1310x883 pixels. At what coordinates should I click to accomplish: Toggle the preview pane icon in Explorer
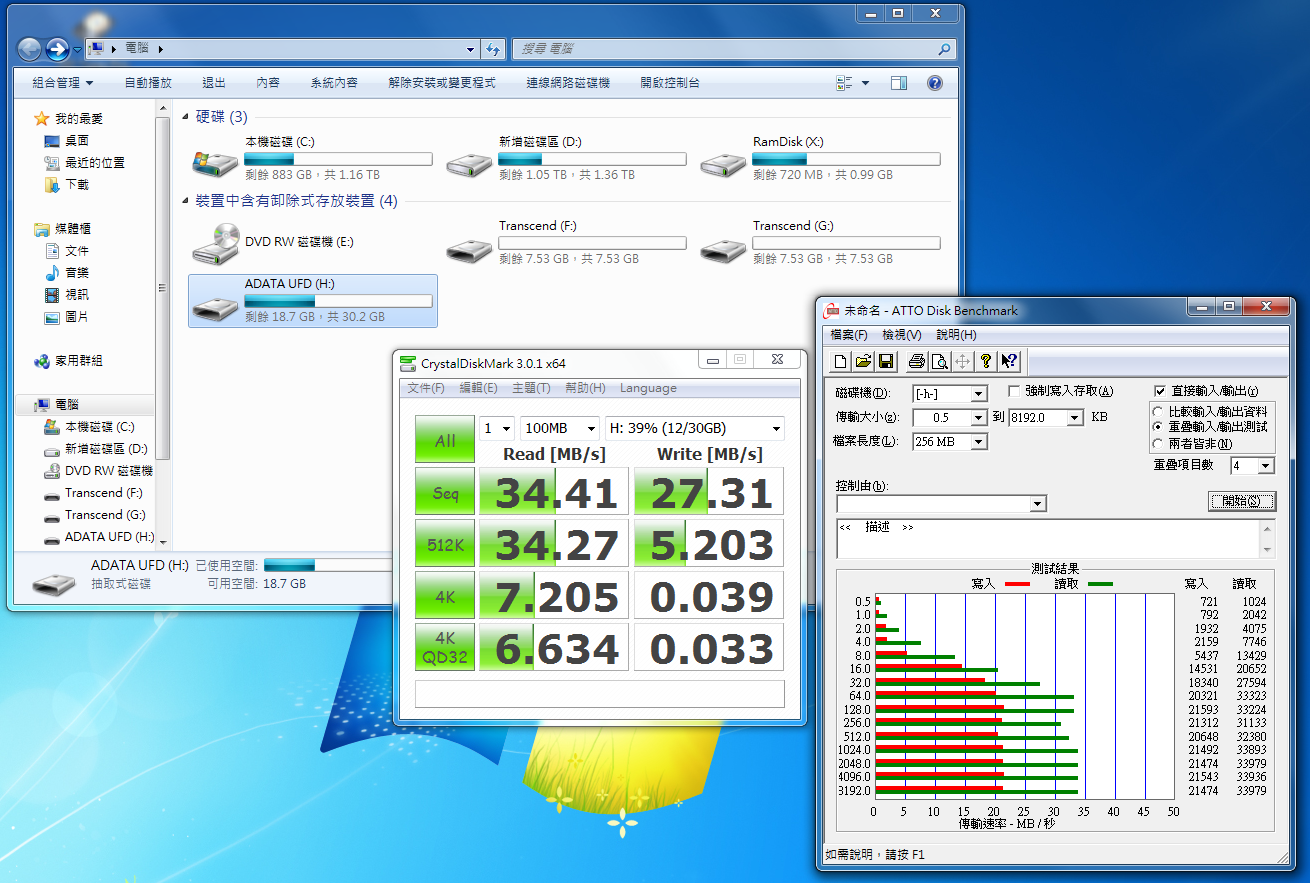click(x=899, y=83)
